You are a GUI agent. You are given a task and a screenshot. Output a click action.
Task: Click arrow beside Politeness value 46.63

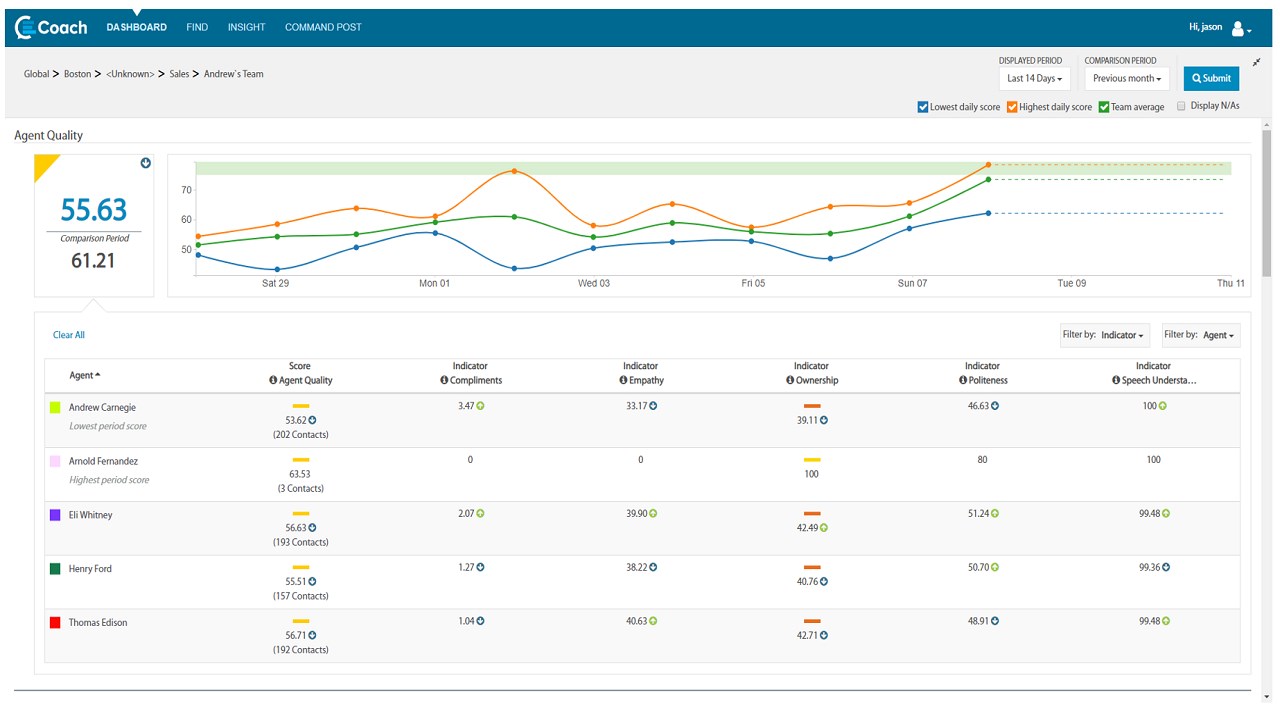click(x=994, y=406)
